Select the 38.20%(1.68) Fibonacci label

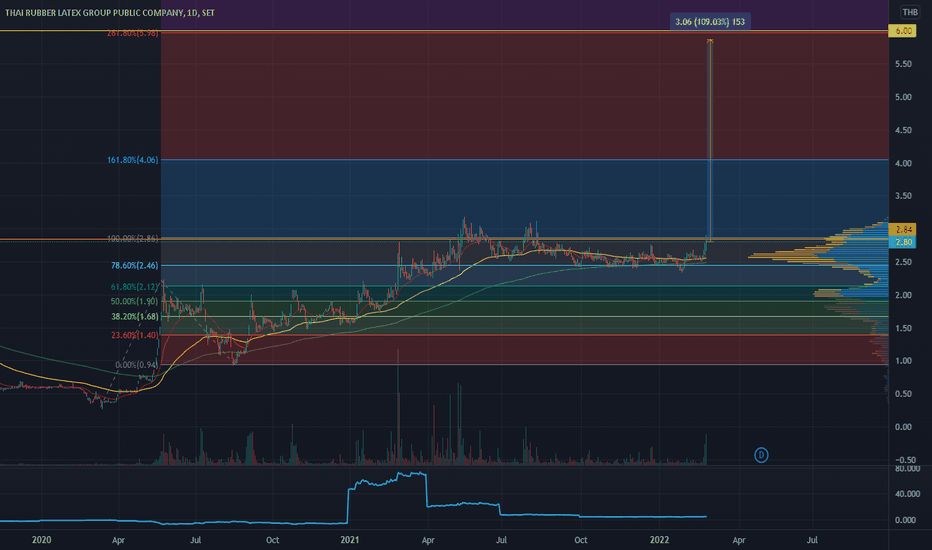point(134,316)
